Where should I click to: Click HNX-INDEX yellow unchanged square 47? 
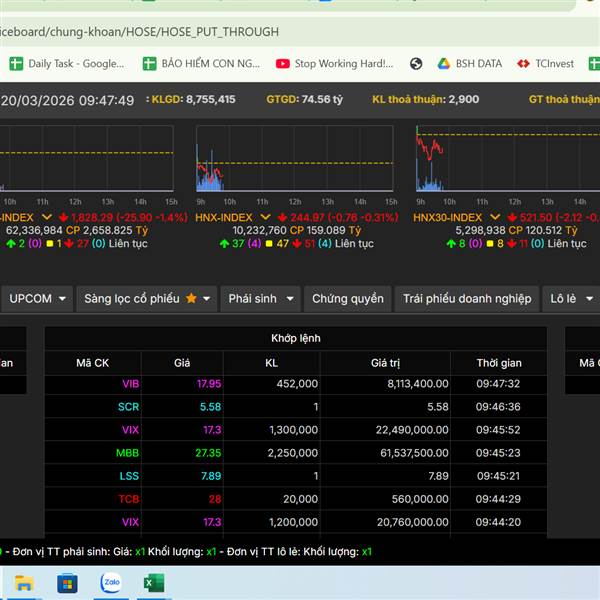point(277,243)
